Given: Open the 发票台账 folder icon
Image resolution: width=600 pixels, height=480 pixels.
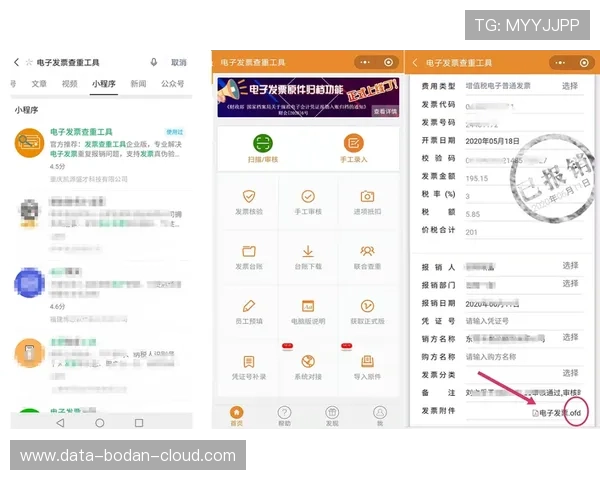Looking at the screenshot, I should (249, 251).
